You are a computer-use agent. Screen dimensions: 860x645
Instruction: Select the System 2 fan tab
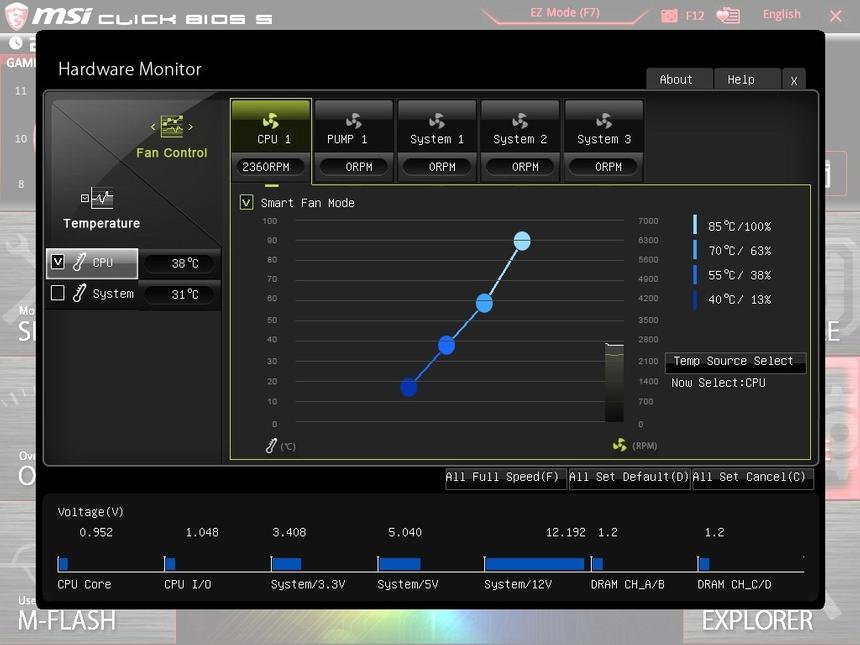520,140
